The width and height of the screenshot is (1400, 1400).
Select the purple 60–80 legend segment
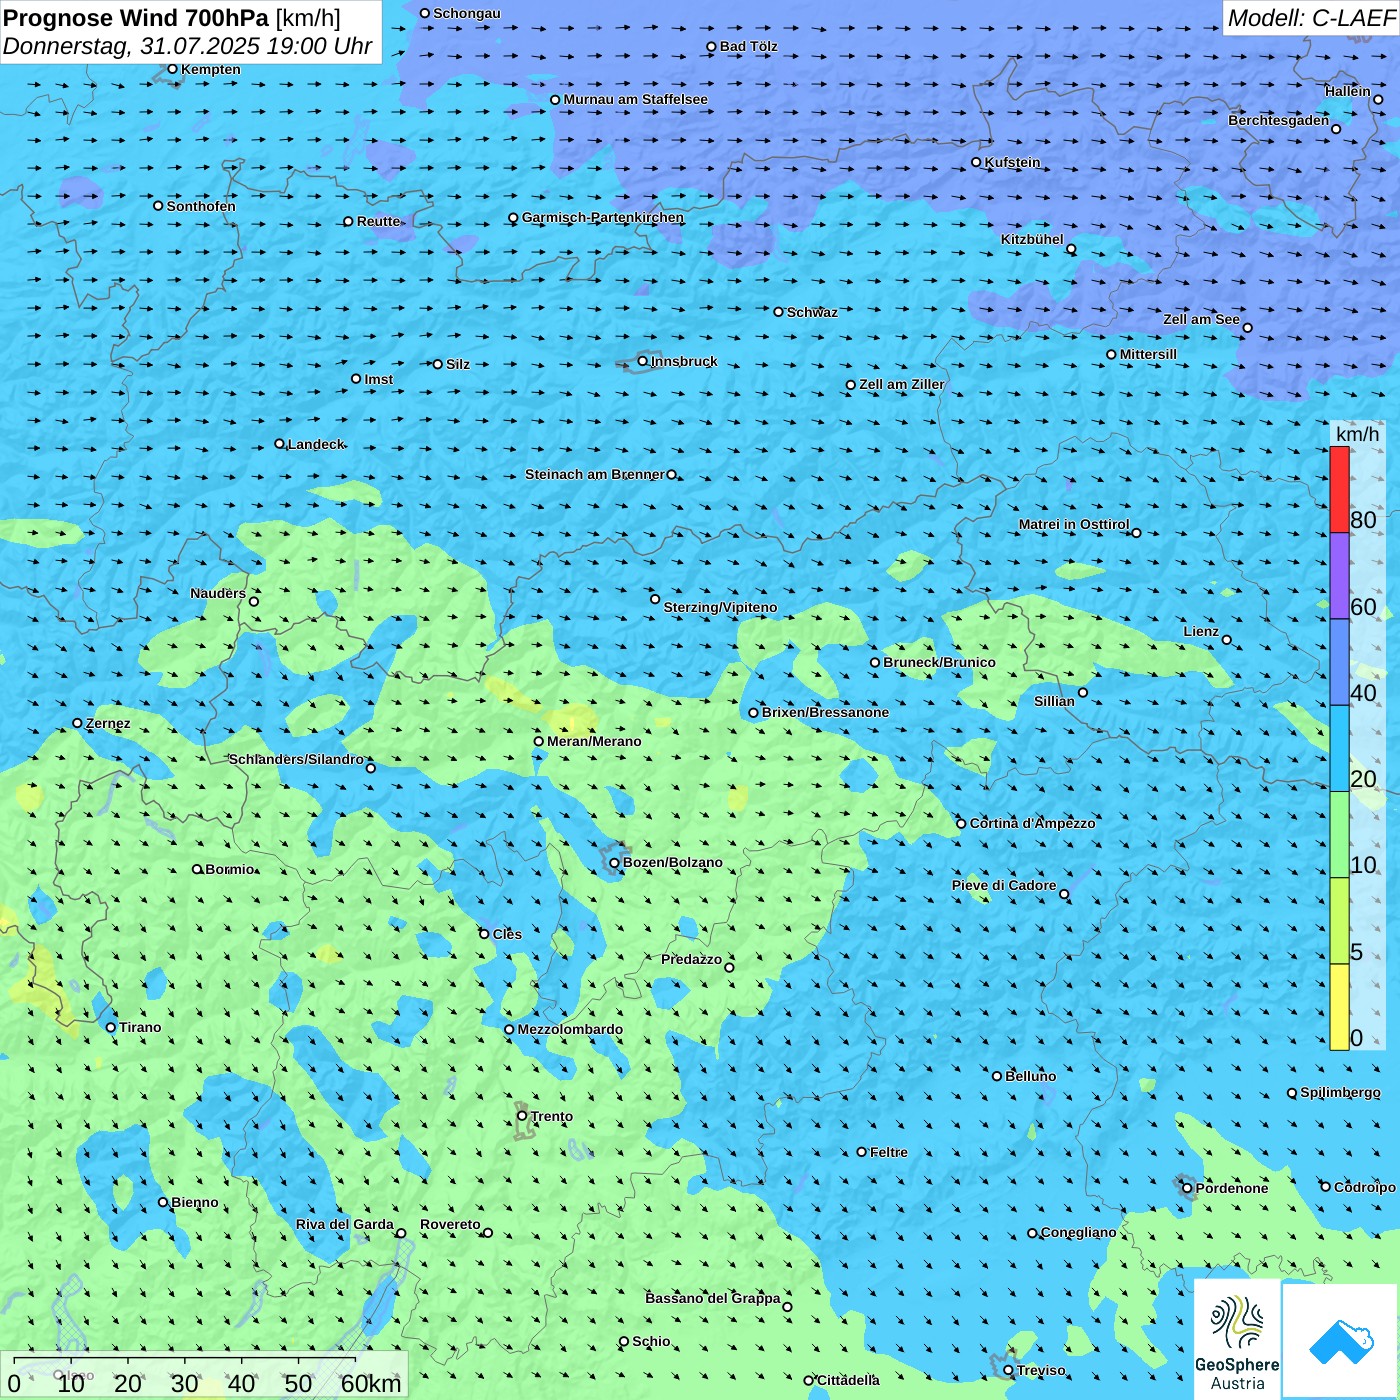pos(1339,576)
